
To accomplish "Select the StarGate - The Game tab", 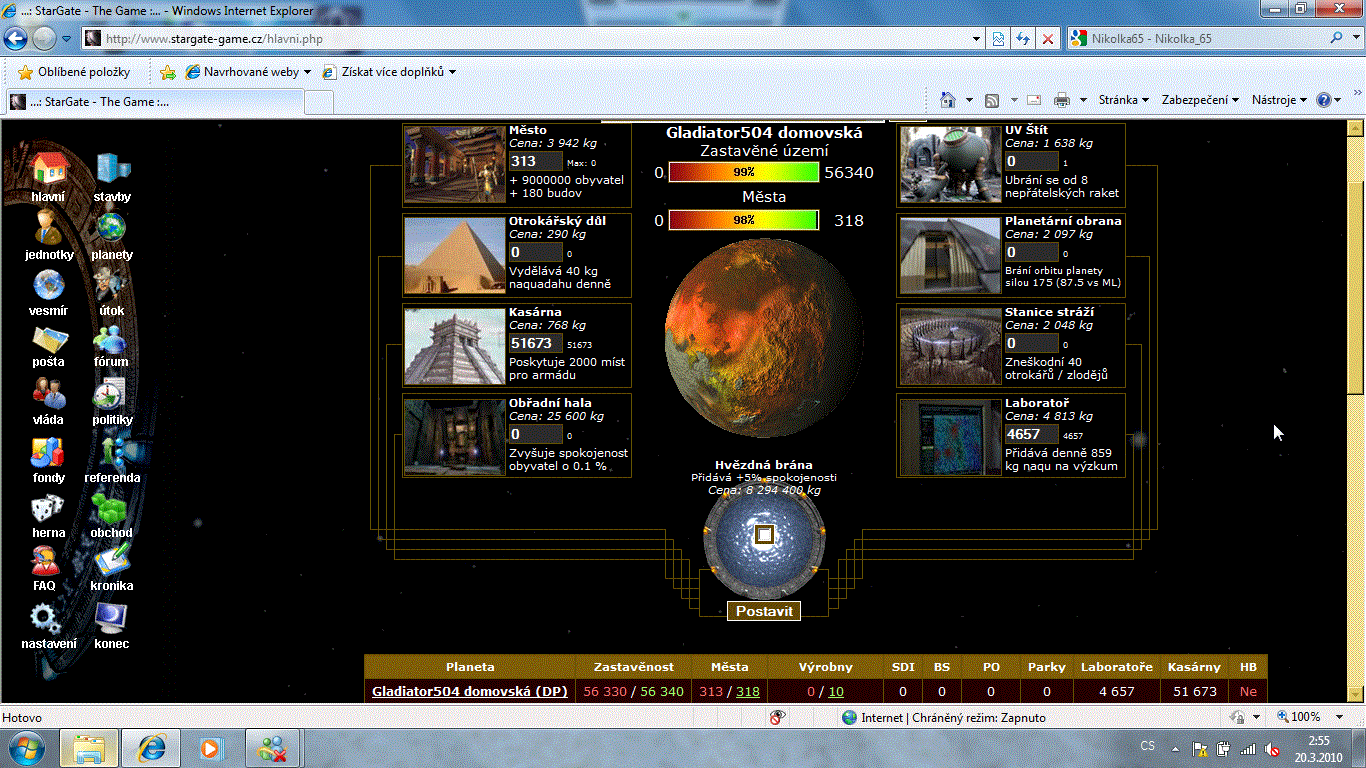I will (x=154, y=101).
